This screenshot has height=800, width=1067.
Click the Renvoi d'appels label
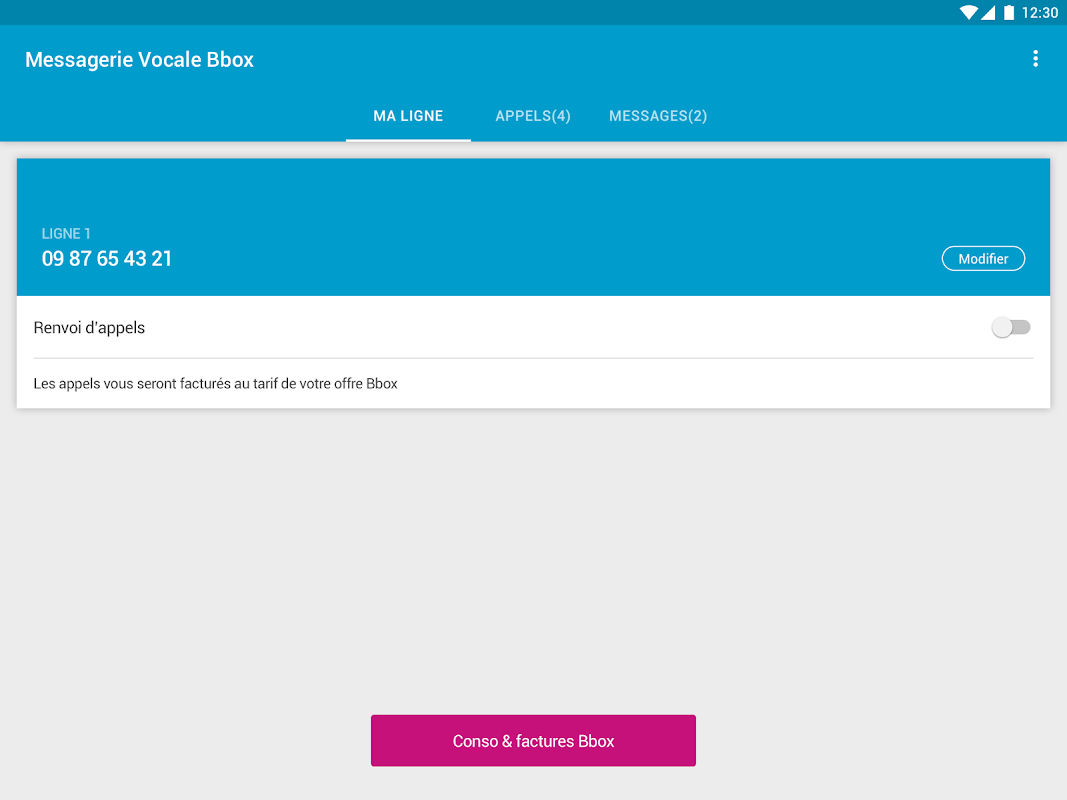[x=89, y=328]
